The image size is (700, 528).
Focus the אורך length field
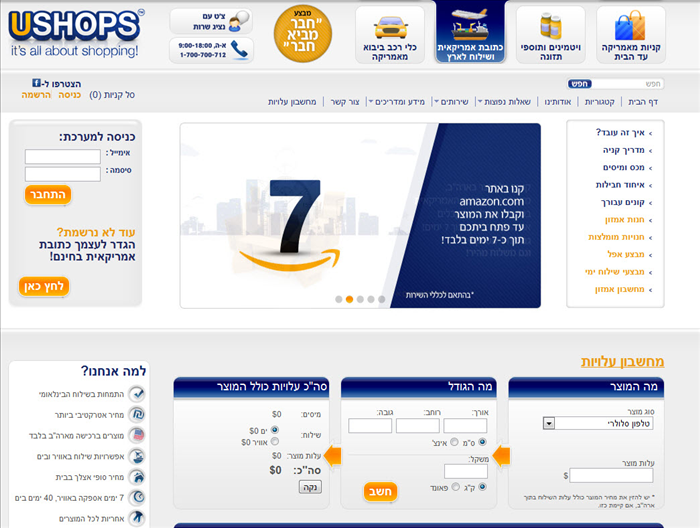coord(465,426)
